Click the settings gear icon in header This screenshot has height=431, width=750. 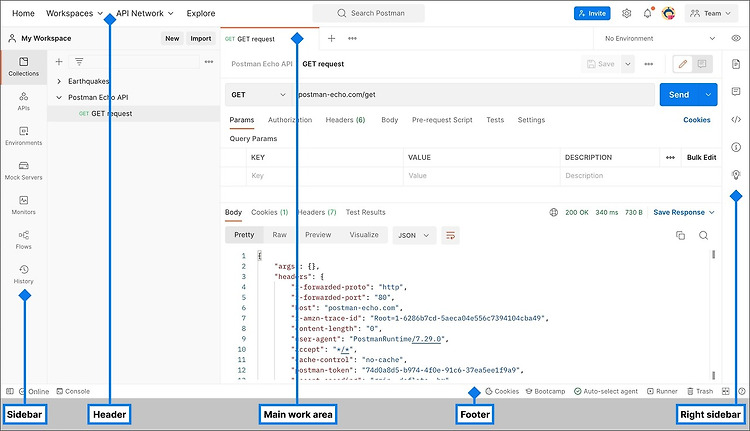[x=627, y=13]
